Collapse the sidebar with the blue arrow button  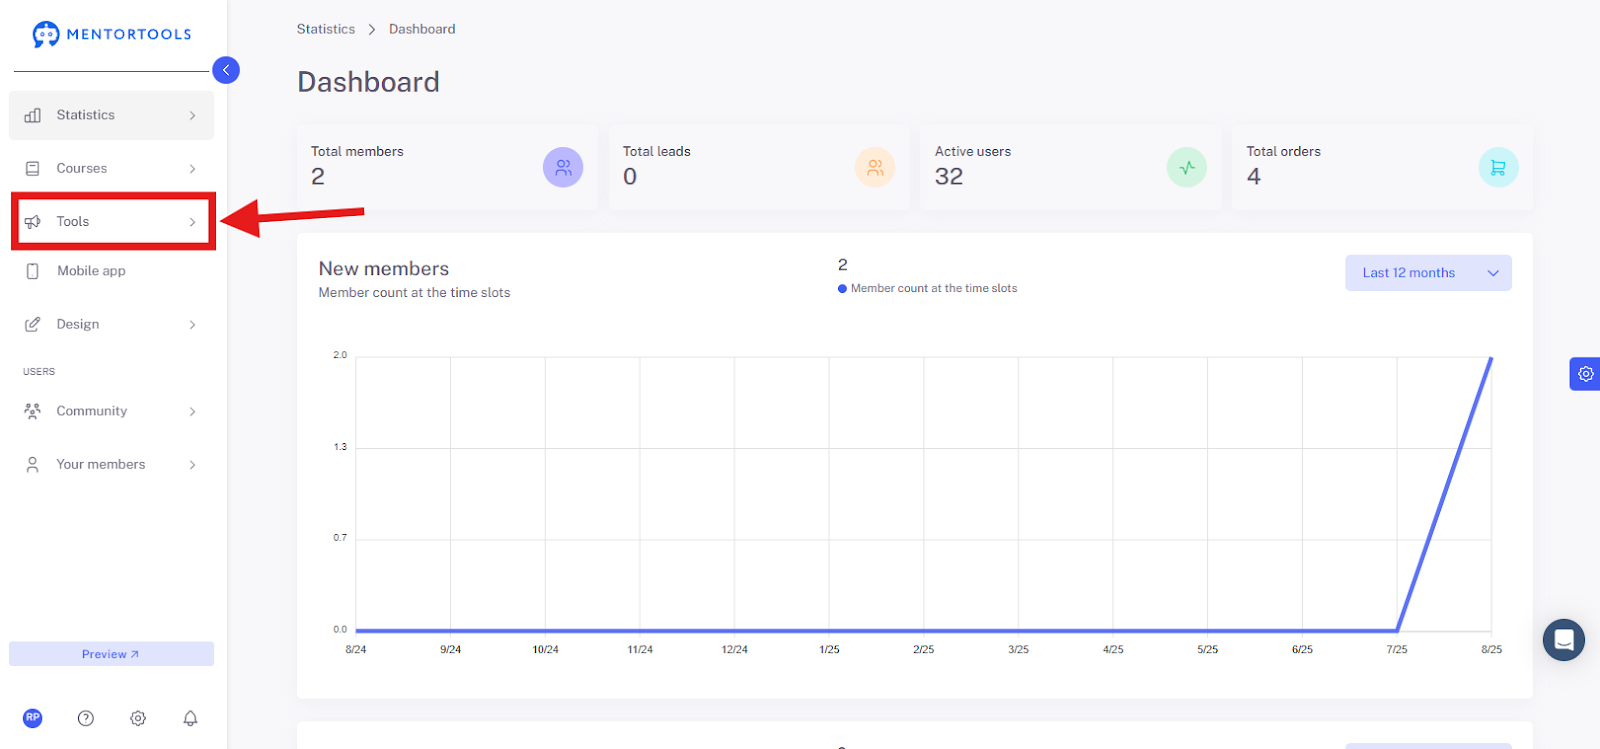point(226,70)
